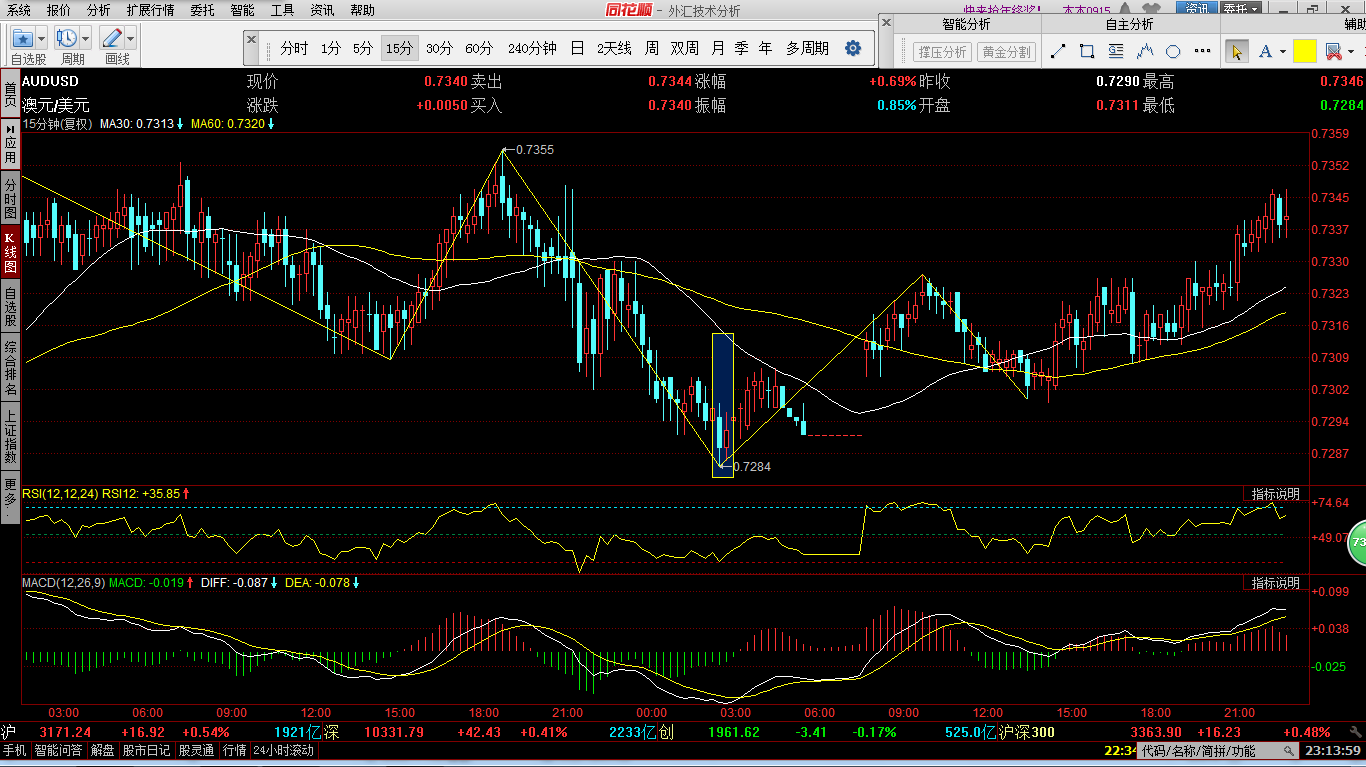Viewport: 1366px width, 767px height.
Task: Switch chart to 60分 period
Action: point(479,48)
